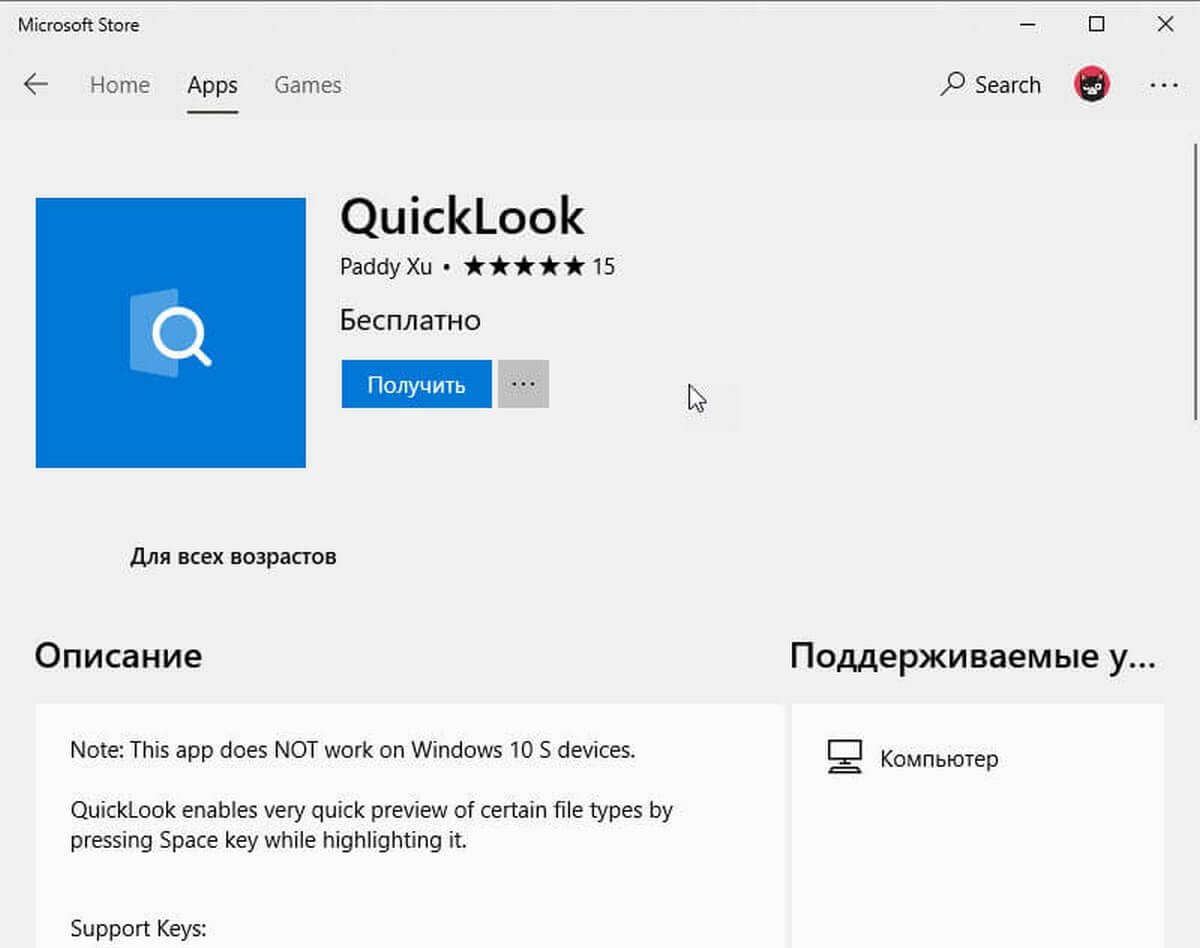Viewport: 1200px width, 948px height.
Task: Click the Компьютер label
Action: tap(939, 759)
